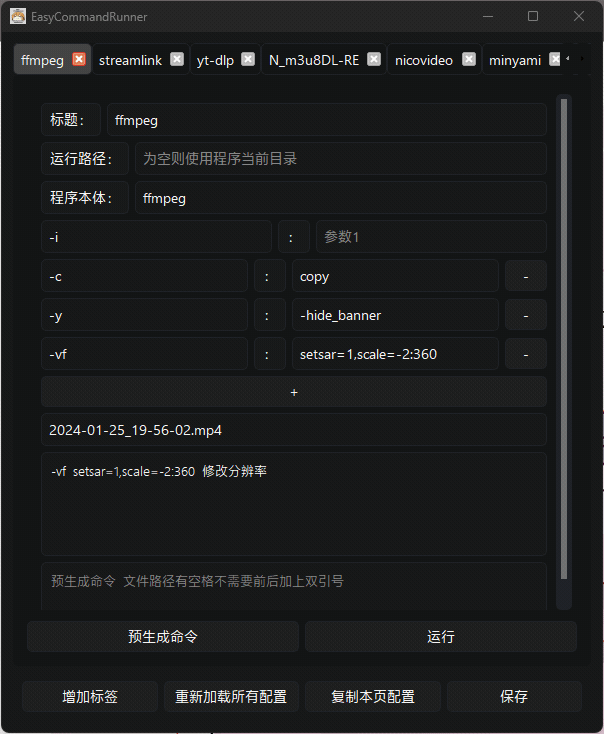Click the 保存 button
The image size is (604, 734).
[514, 697]
